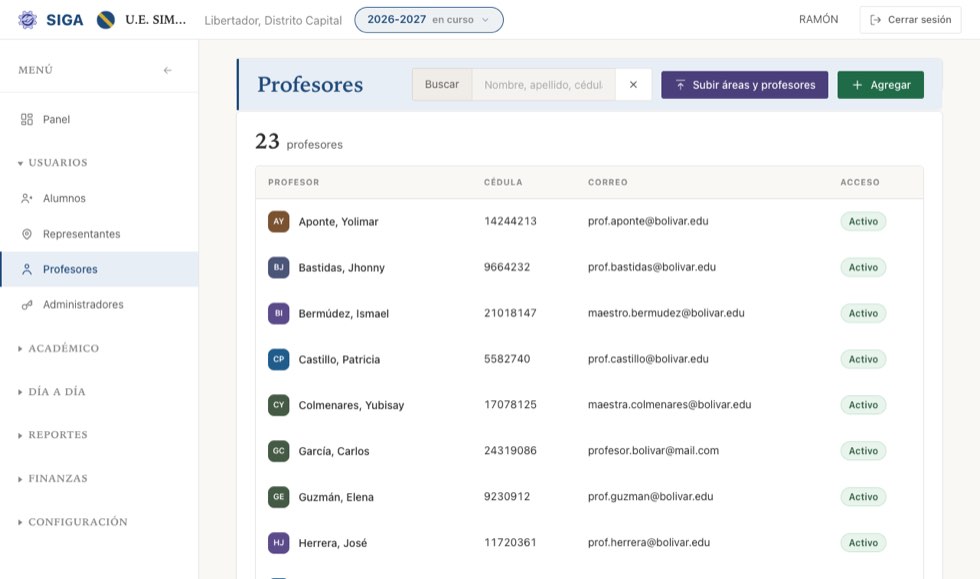Click Activo badge for Herrera, José
Screen dimensions: 980x579
pyautogui.click(x=863, y=543)
